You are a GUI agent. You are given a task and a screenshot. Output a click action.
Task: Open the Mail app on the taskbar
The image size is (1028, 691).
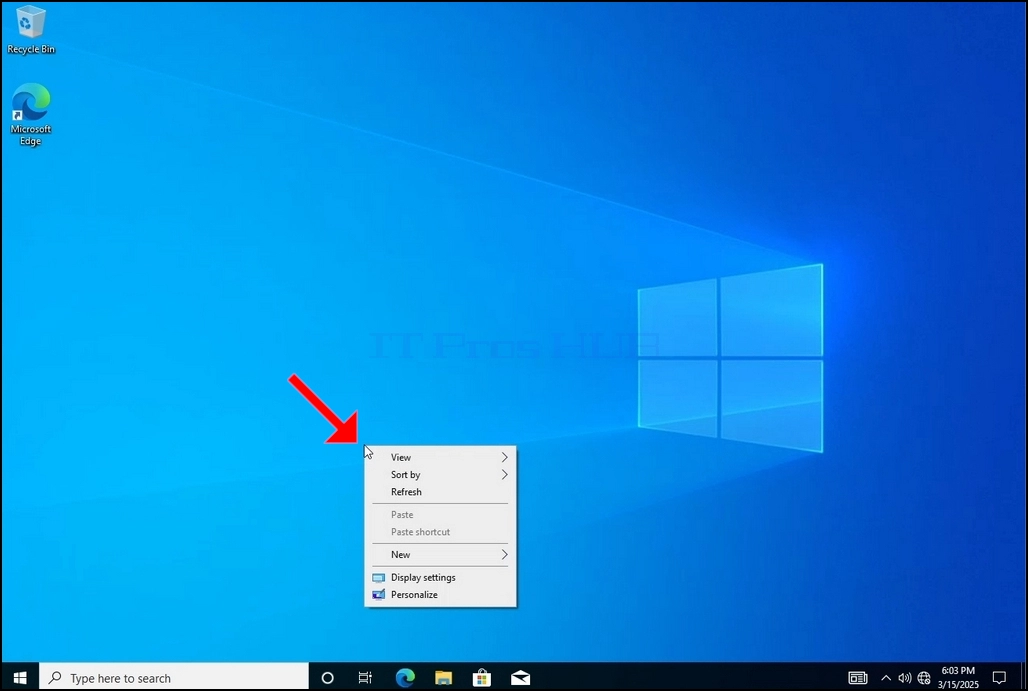coord(521,678)
